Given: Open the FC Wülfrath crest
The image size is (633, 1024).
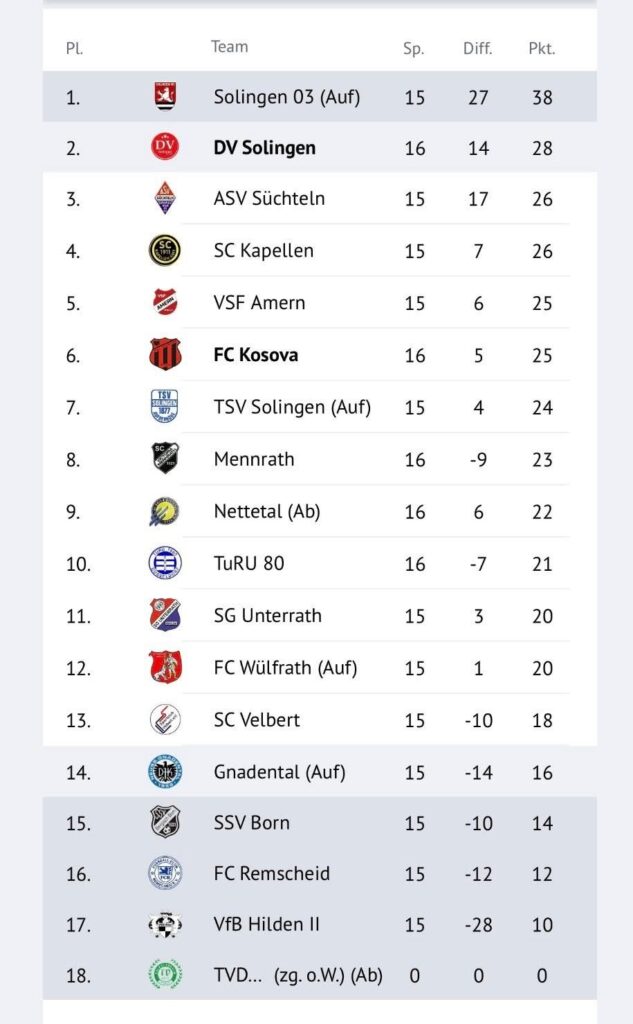Looking at the screenshot, I should pos(165,667).
